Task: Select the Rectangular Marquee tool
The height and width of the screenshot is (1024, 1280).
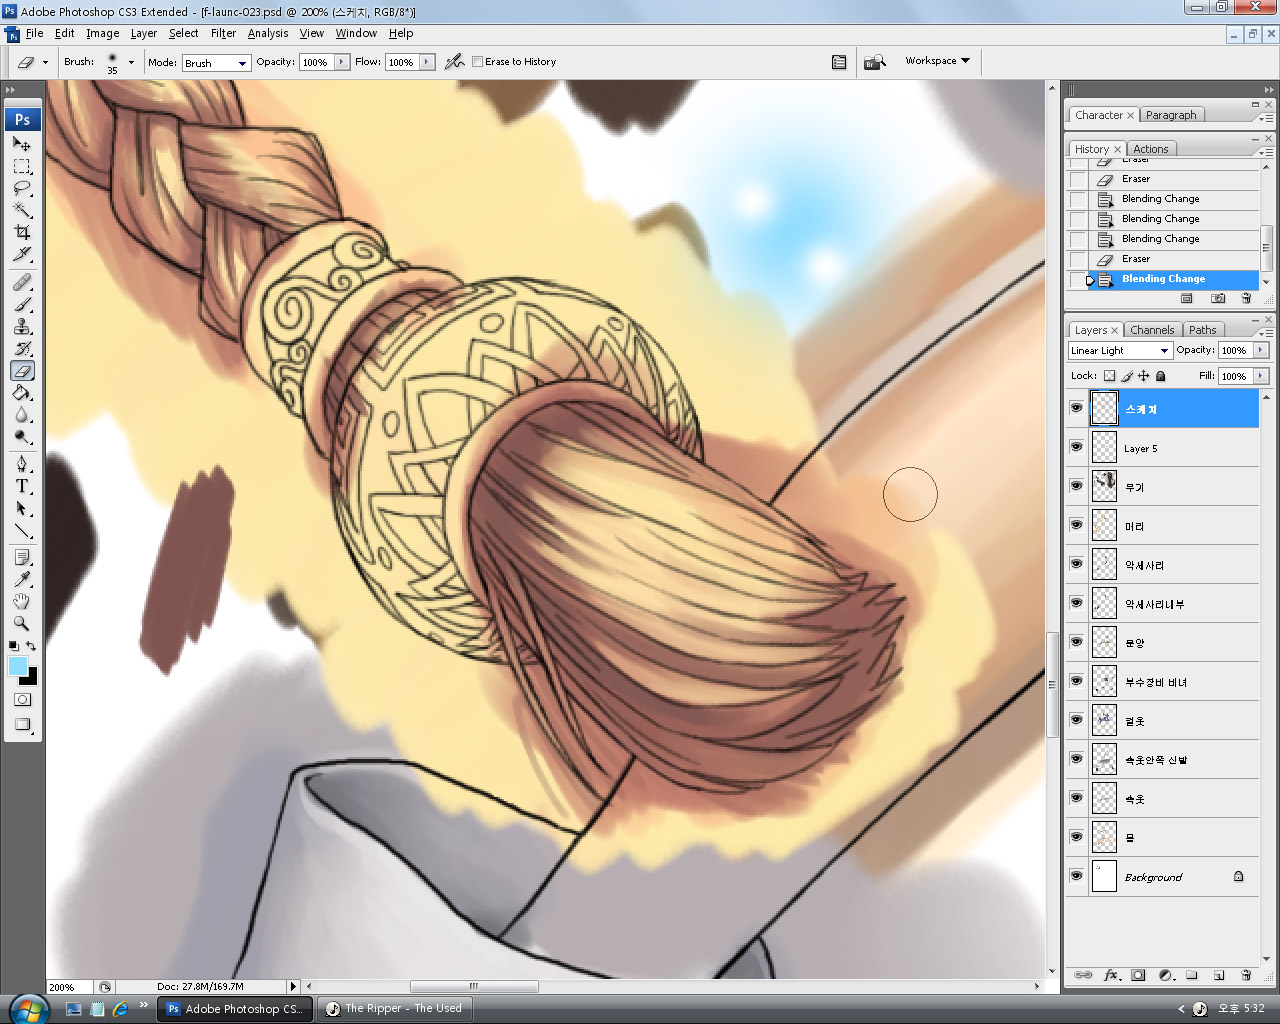Action: (22, 166)
